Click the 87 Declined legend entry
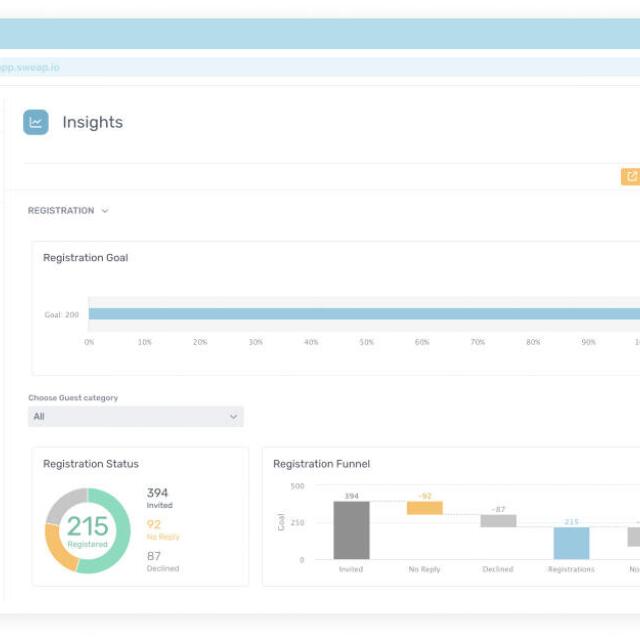 point(163,561)
